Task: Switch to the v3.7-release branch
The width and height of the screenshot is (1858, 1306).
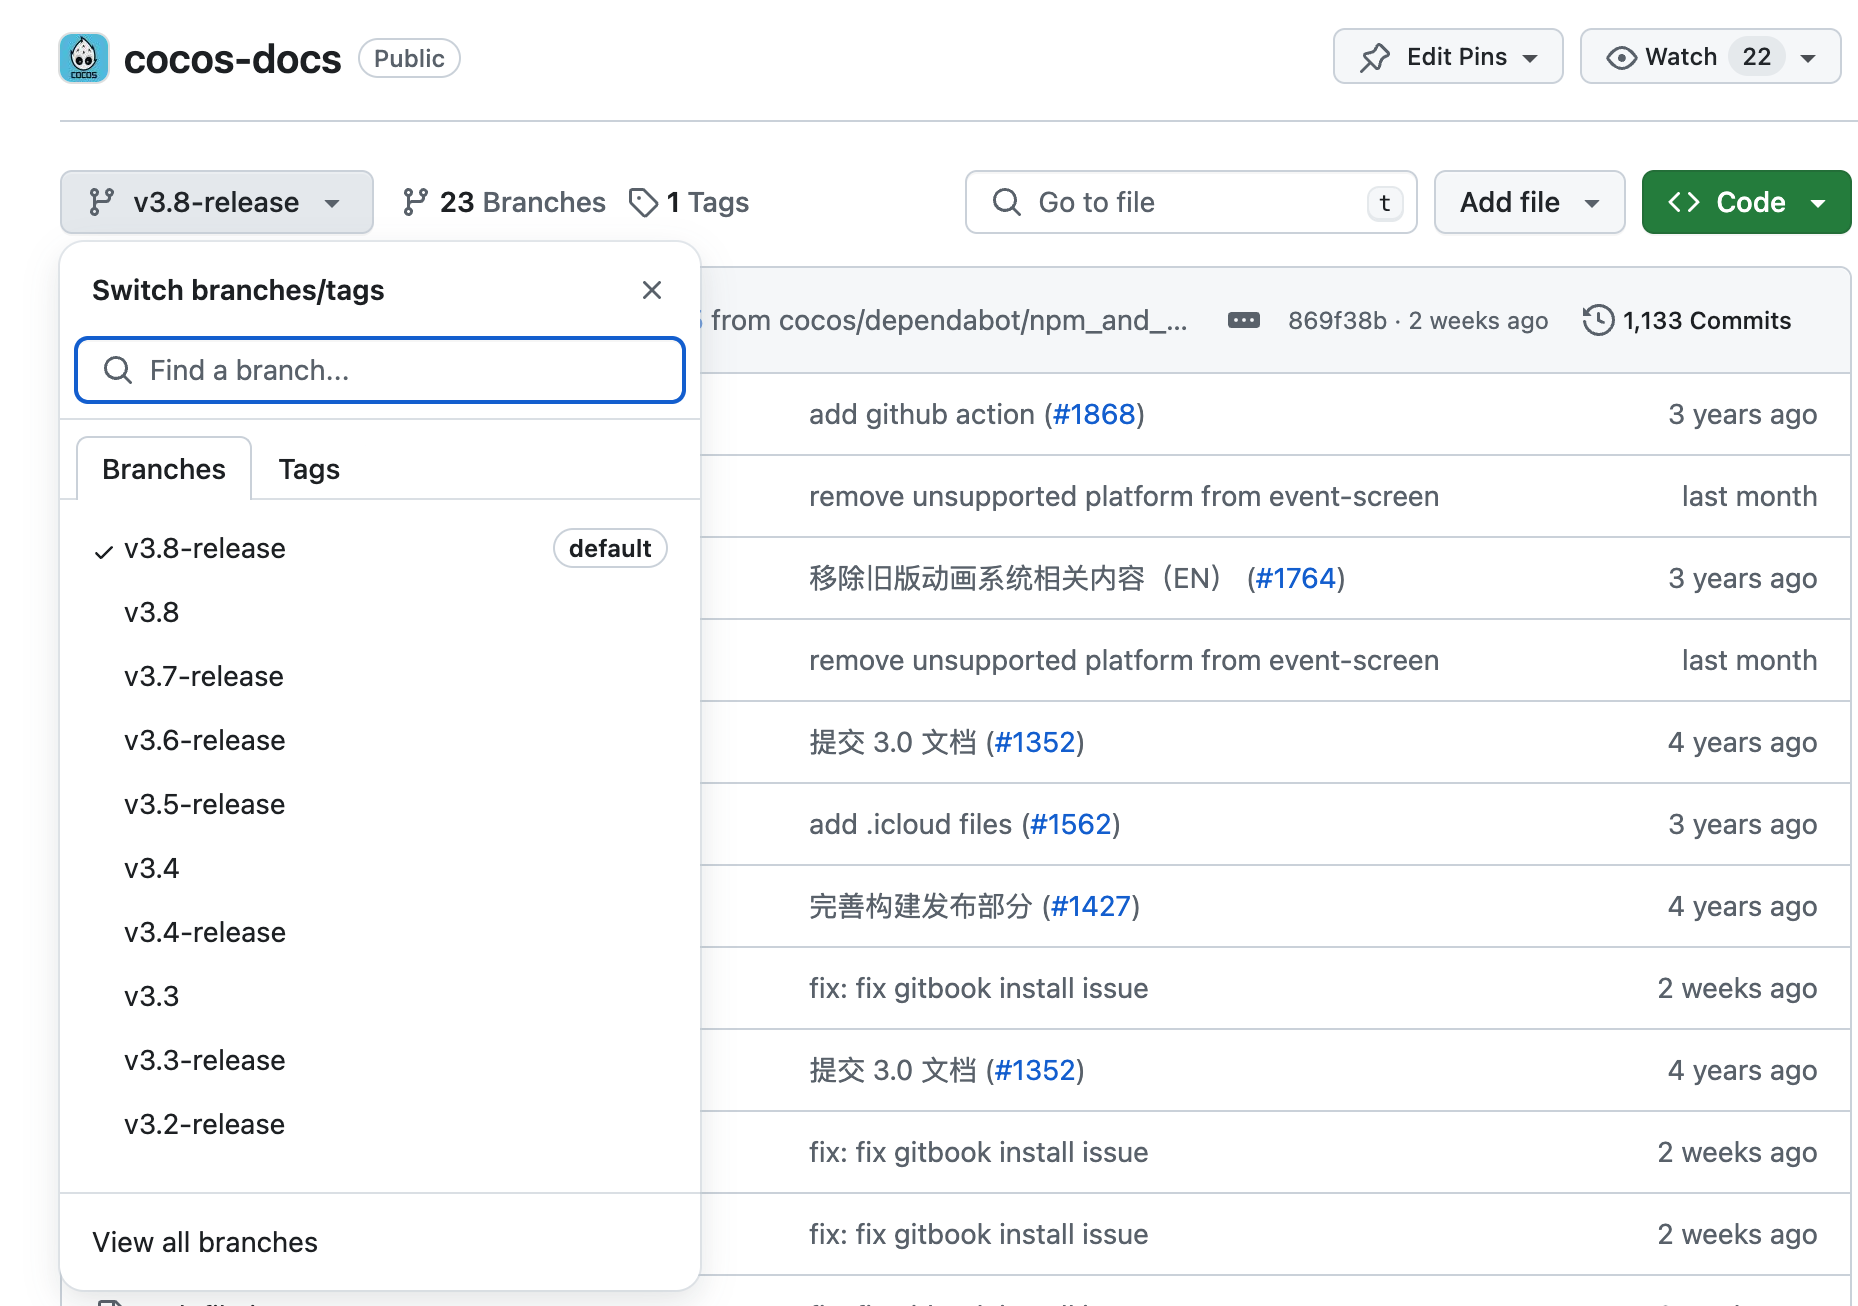Action: click(204, 676)
